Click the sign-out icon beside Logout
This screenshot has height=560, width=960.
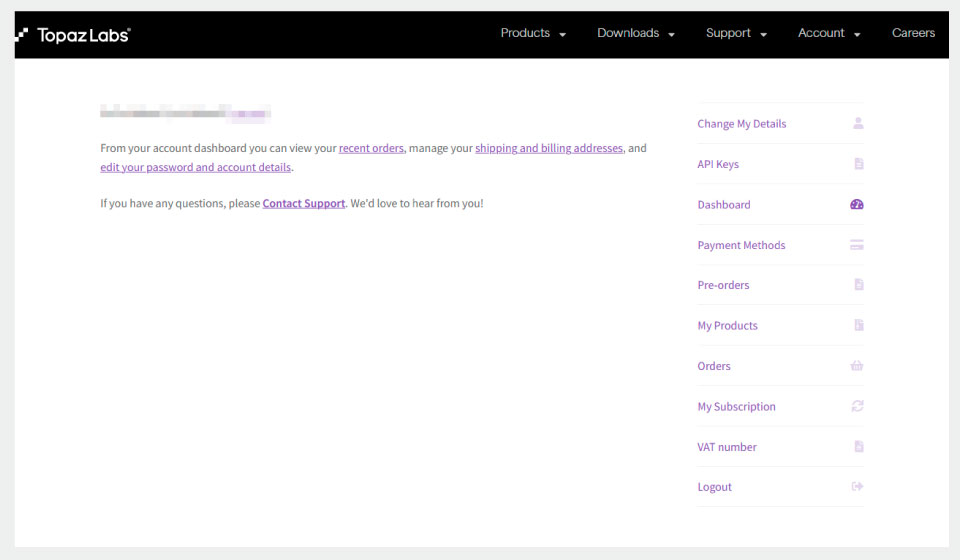[x=857, y=487]
